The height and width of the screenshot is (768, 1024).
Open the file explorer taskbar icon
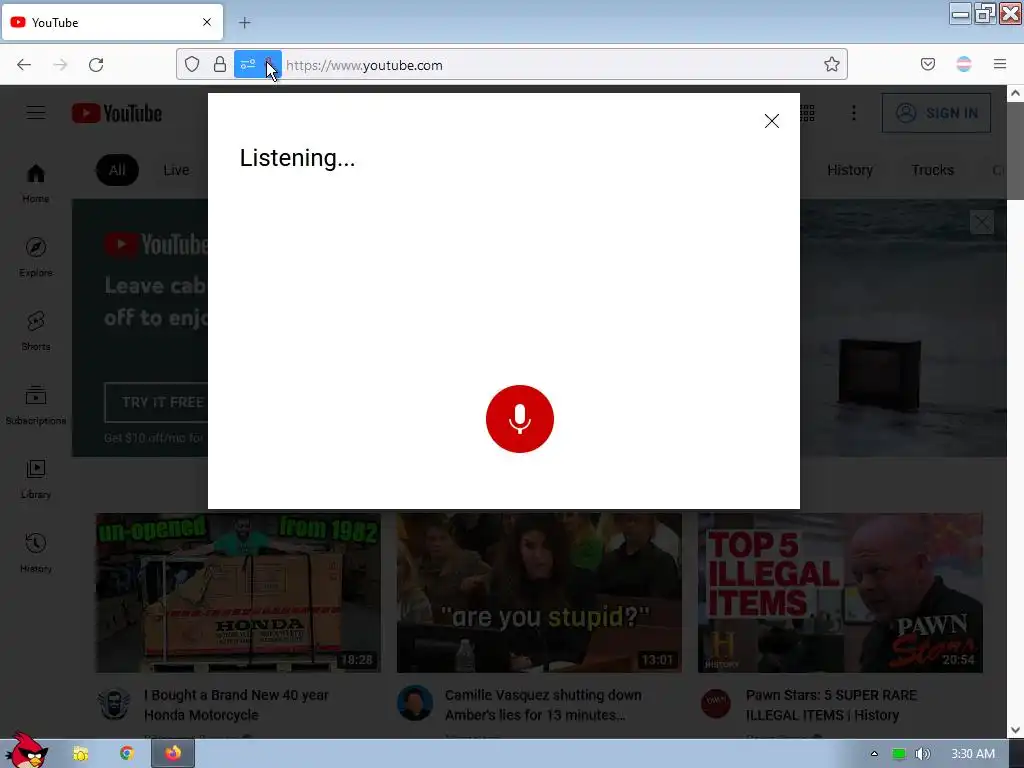tap(80, 754)
